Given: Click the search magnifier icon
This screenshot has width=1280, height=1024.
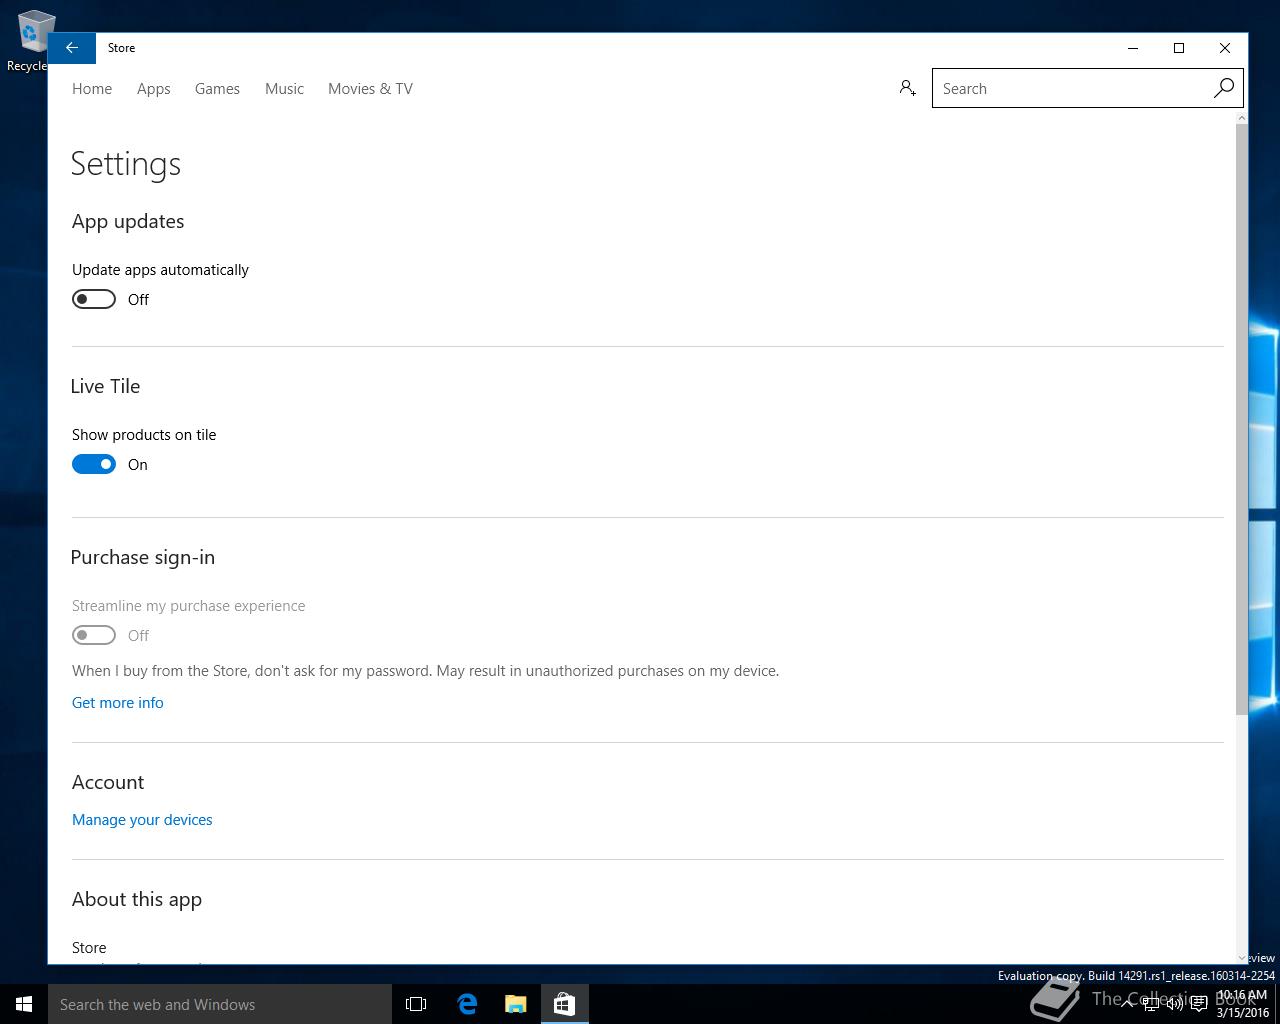Looking at the screenshot, I should click(x=1223, y=88).
